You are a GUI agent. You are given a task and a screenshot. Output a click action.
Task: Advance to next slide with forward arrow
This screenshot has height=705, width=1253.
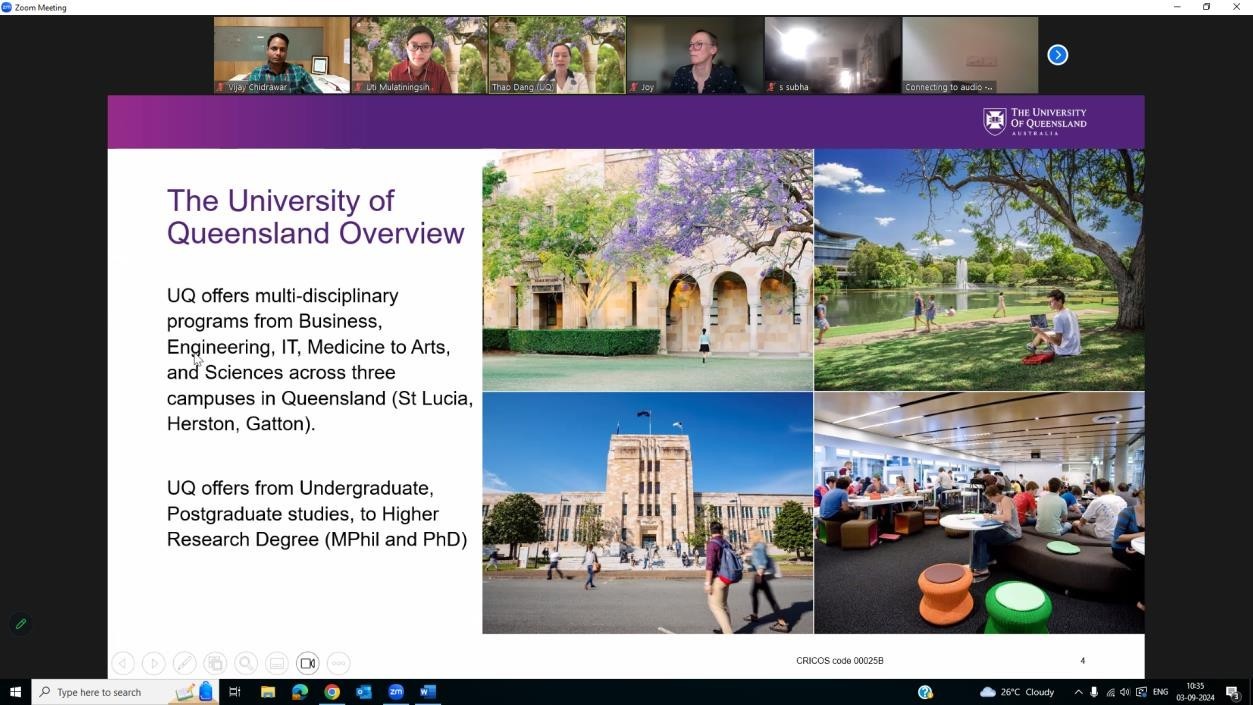[154, 663]
